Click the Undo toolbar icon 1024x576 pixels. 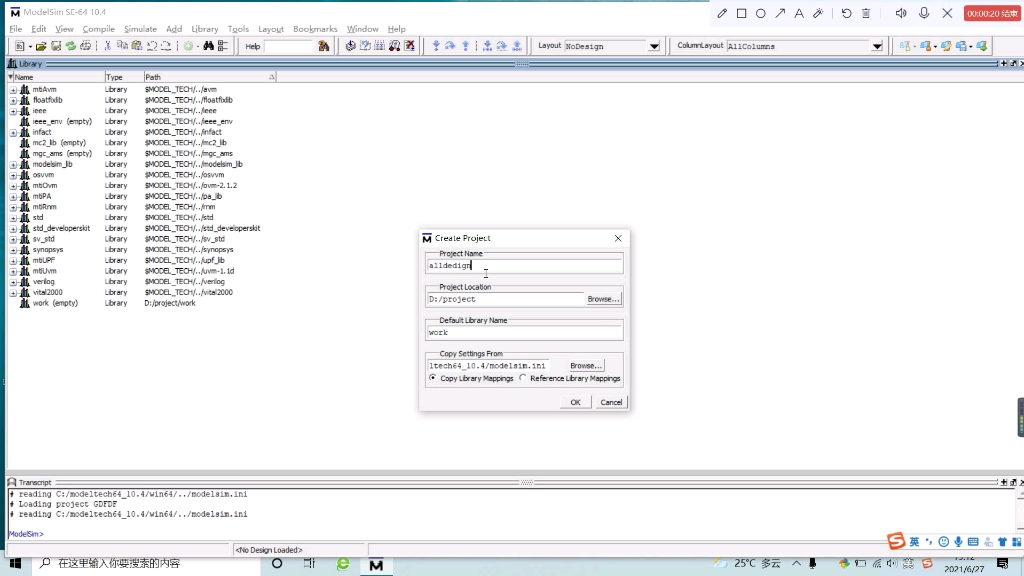[x=152, y=46]
